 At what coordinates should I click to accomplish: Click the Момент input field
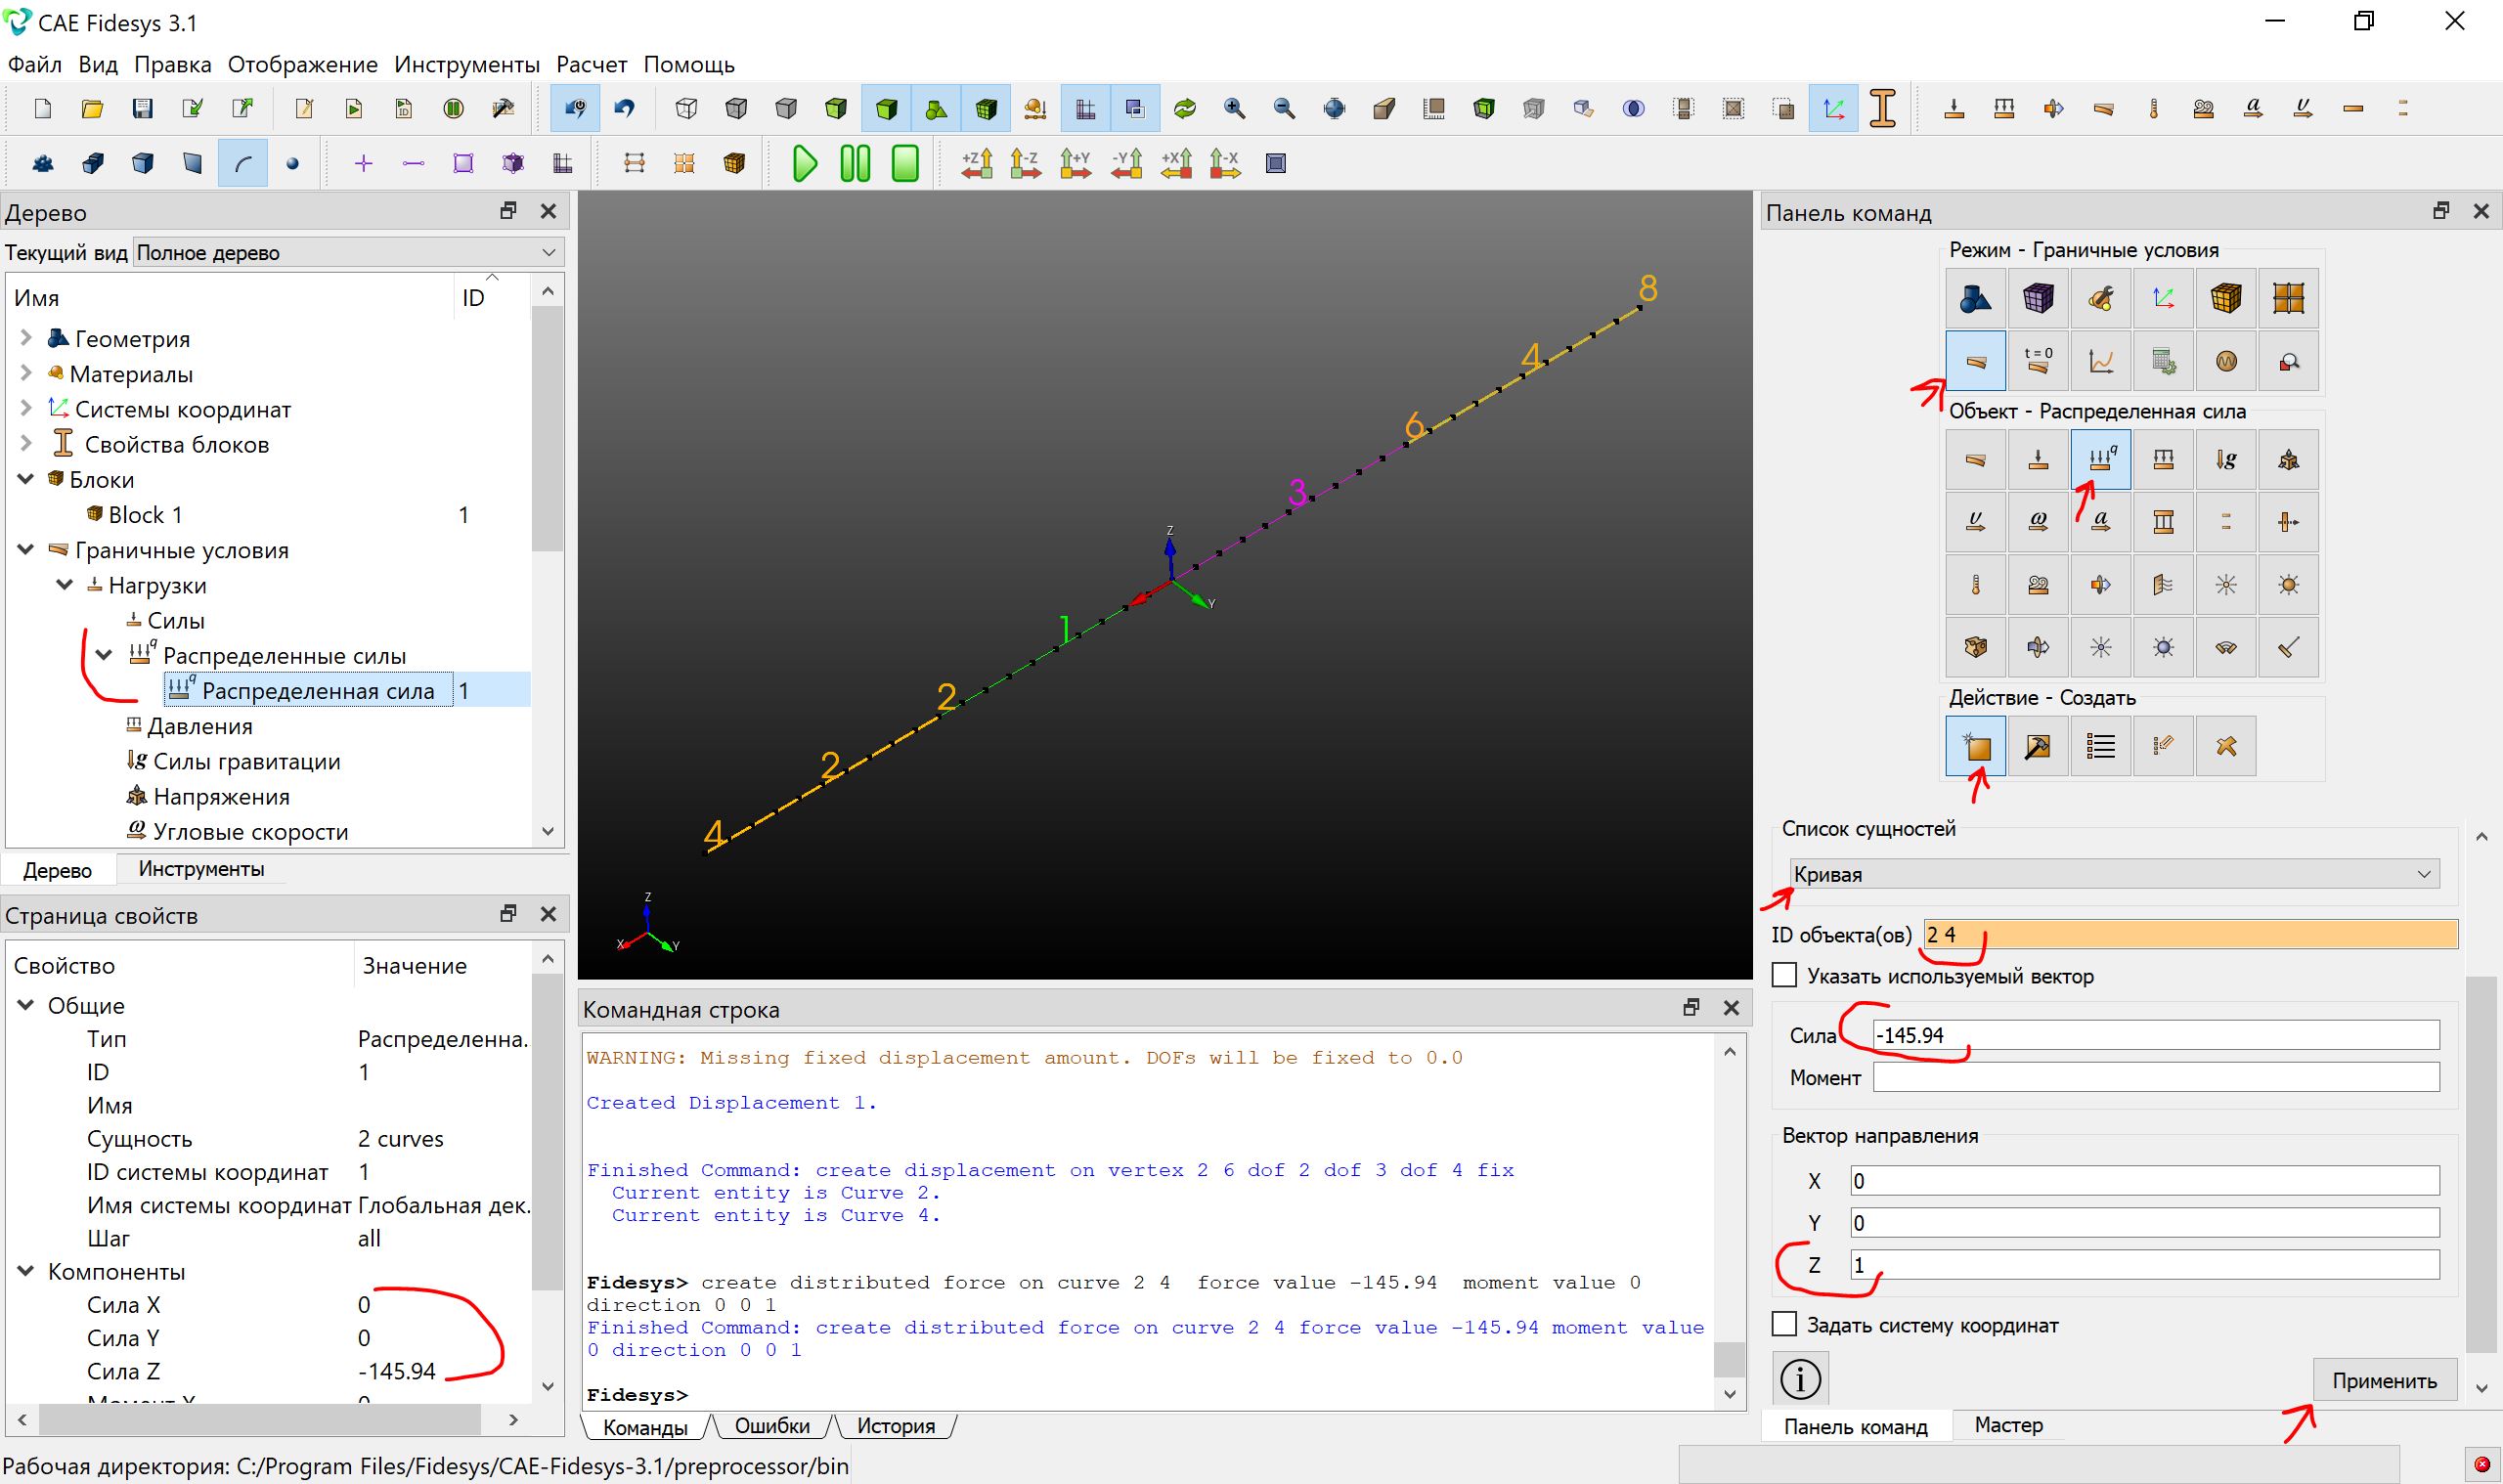2155,1077
